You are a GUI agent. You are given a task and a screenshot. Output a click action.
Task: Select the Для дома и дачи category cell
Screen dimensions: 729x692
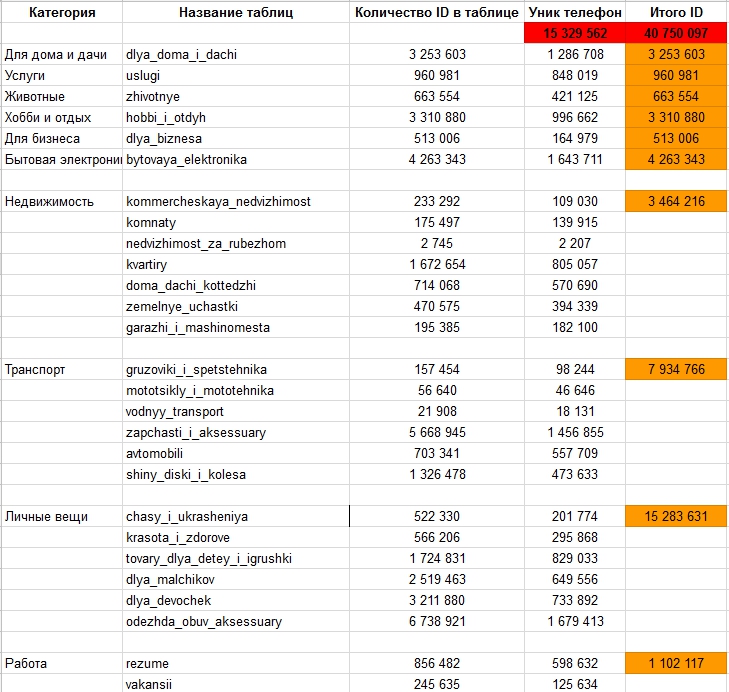62,54
